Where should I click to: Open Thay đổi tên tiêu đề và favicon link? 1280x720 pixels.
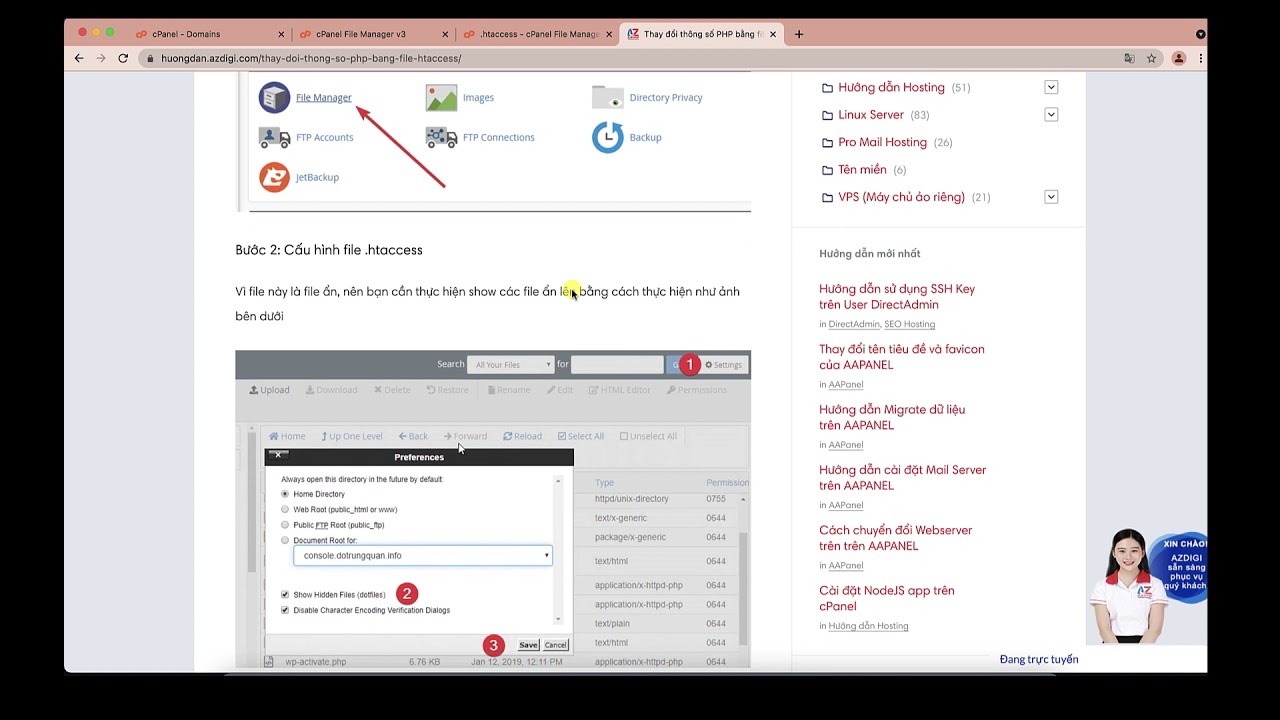tap(902, 357)
